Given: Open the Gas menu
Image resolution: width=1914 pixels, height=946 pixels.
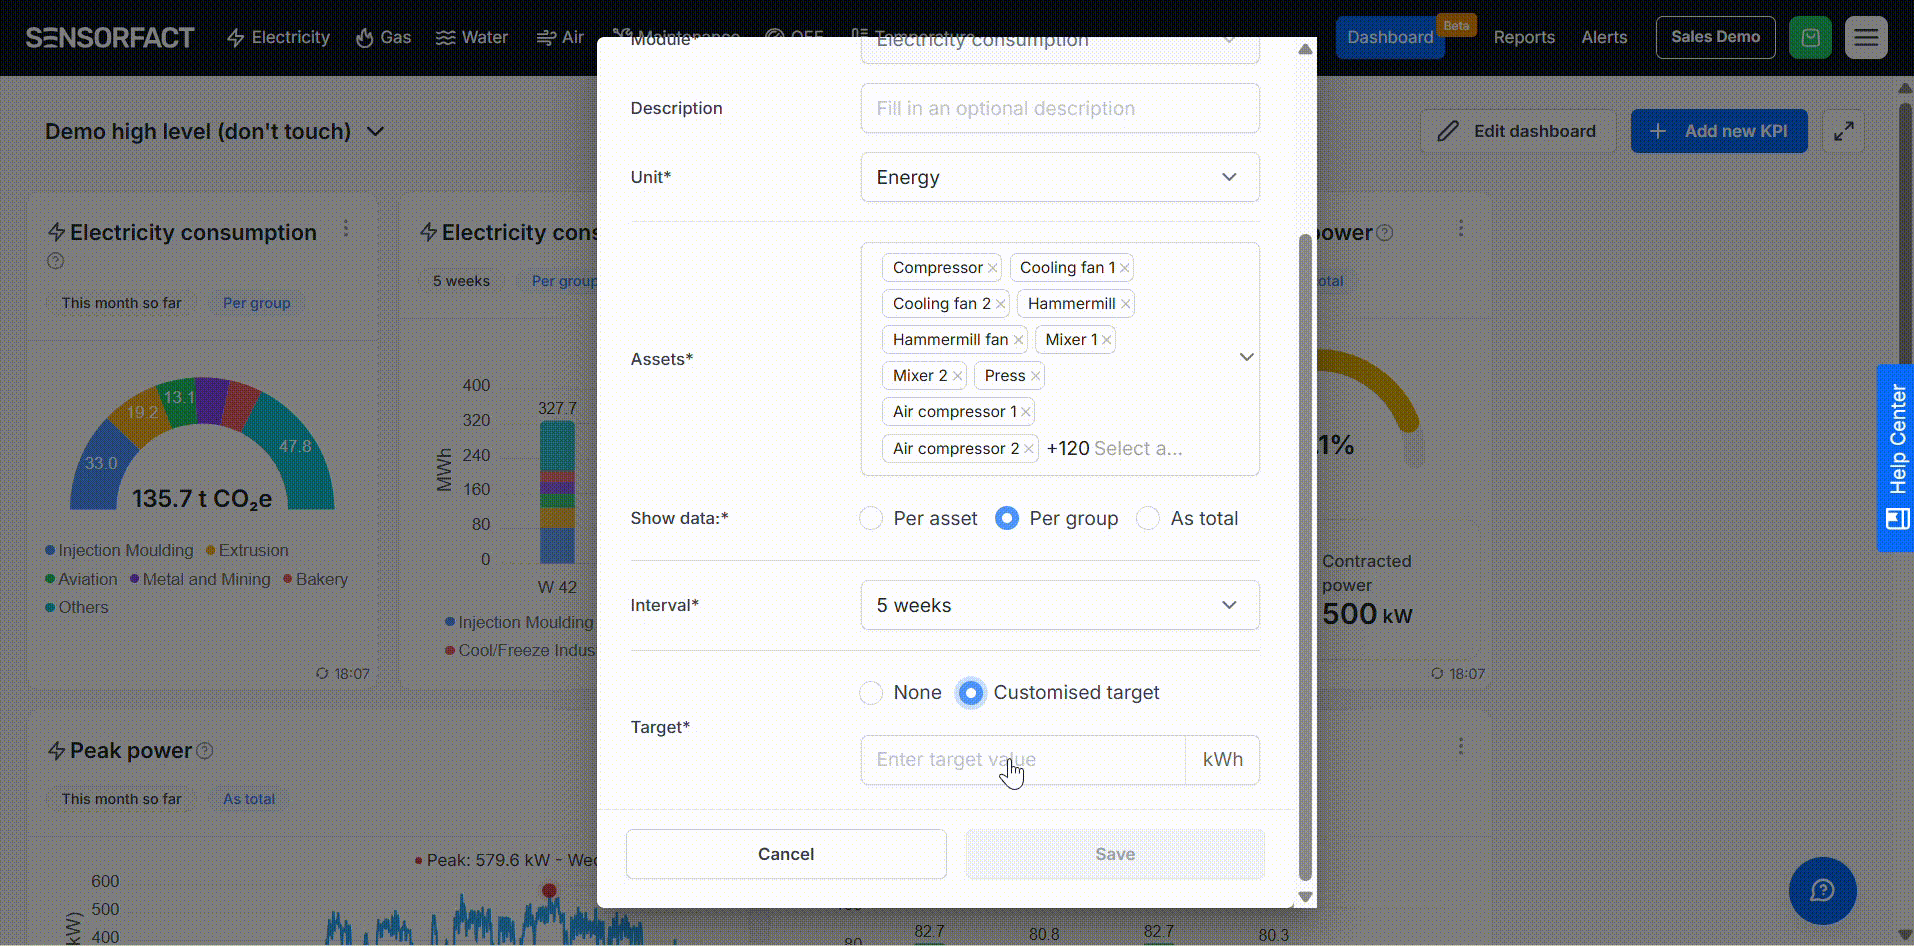Looking at the screenshot, I should click(x=383, y=37).
